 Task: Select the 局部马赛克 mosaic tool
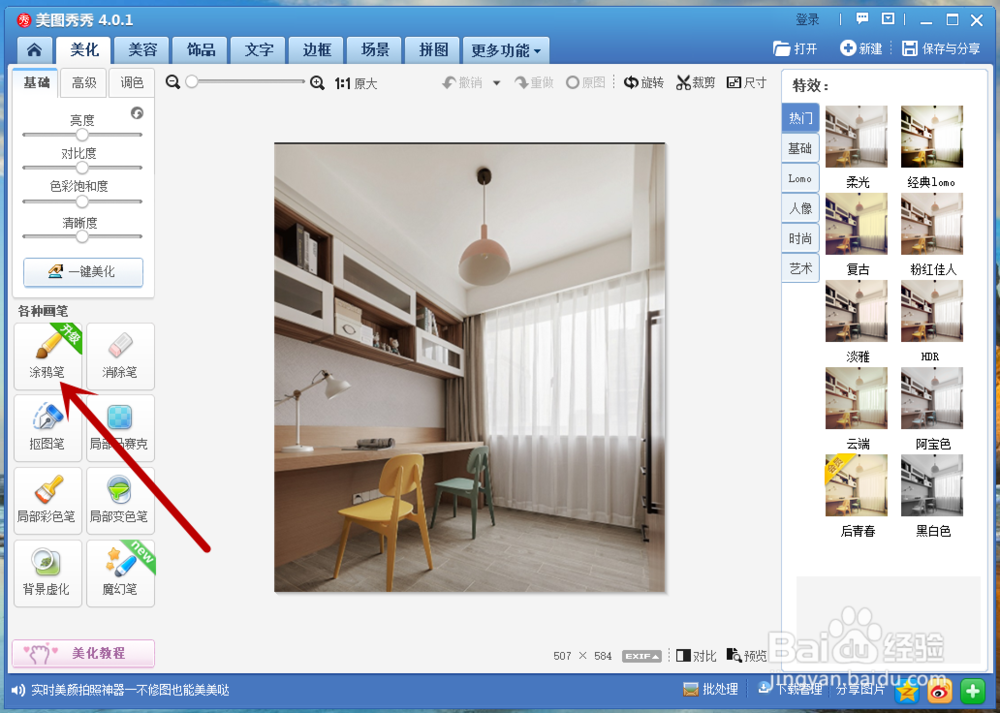[x=120, y=428]
